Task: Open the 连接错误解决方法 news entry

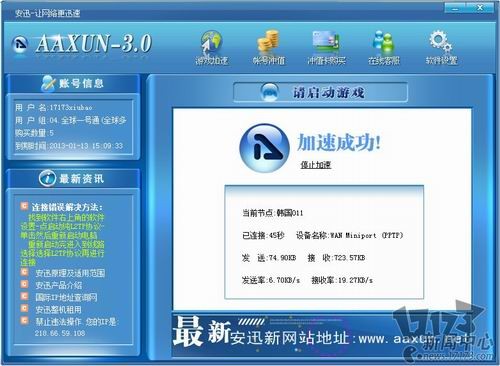Action: pyautogui.click(x=67, y=207)
